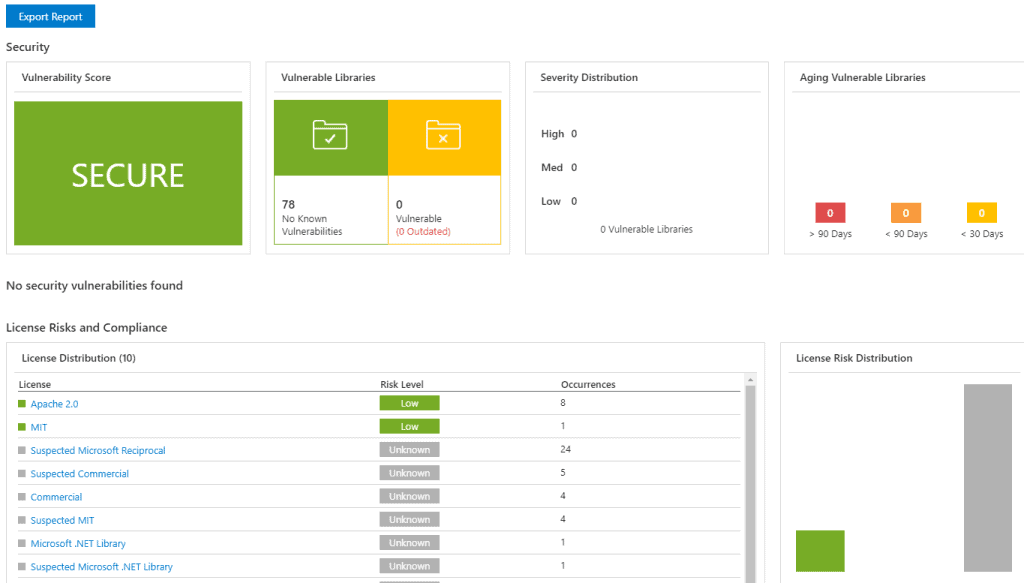1024x583 pixels.
Task: Click the Export Report button
Action: coord(50,15)
